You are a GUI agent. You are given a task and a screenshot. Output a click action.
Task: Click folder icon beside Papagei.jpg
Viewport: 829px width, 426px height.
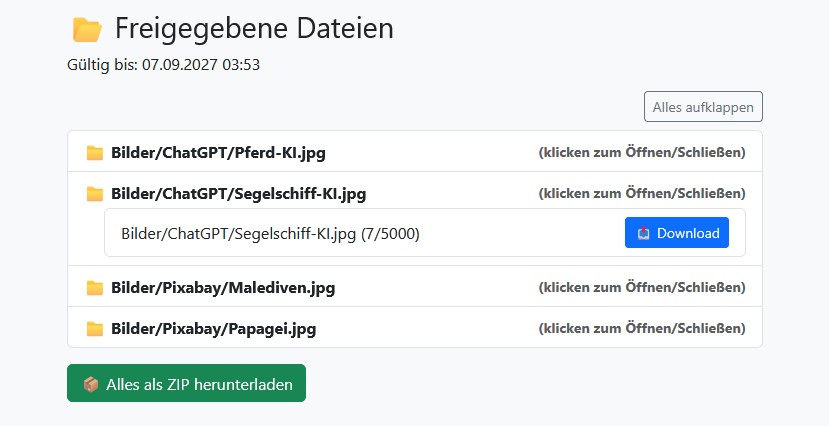tap(95, 328)
